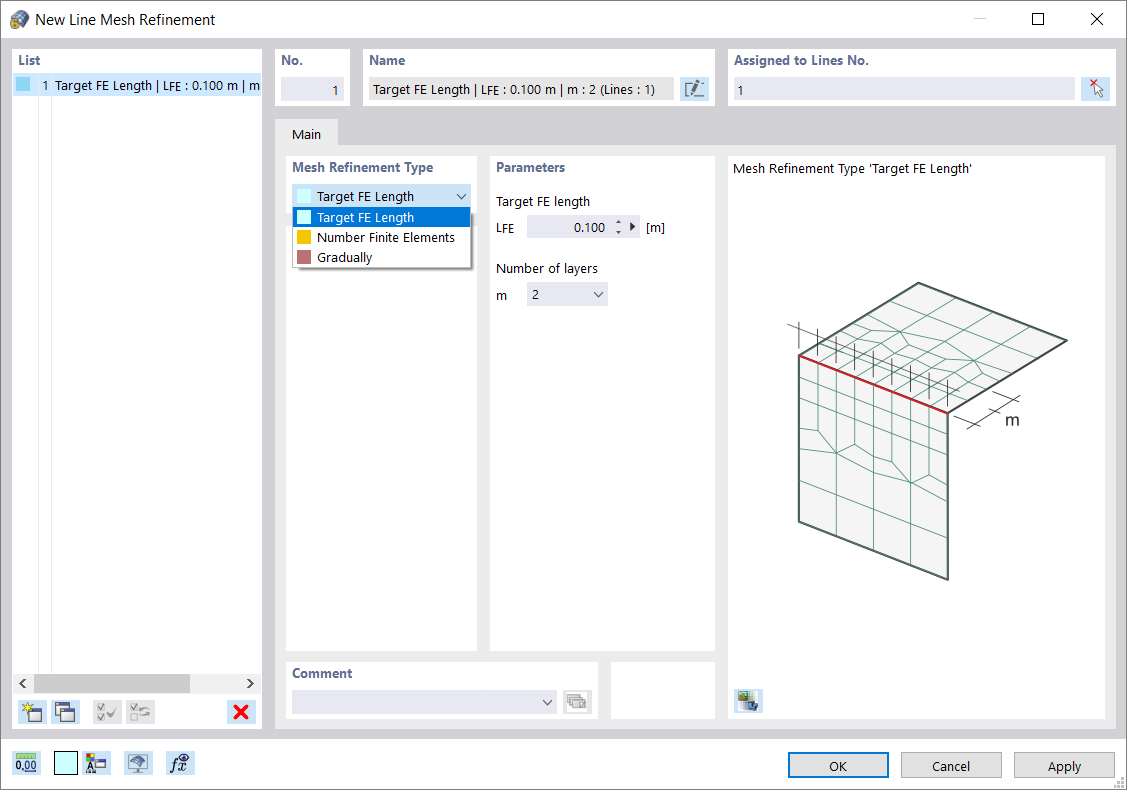
Task: Click the new mesh refinement icon
Action: [32, 712]
